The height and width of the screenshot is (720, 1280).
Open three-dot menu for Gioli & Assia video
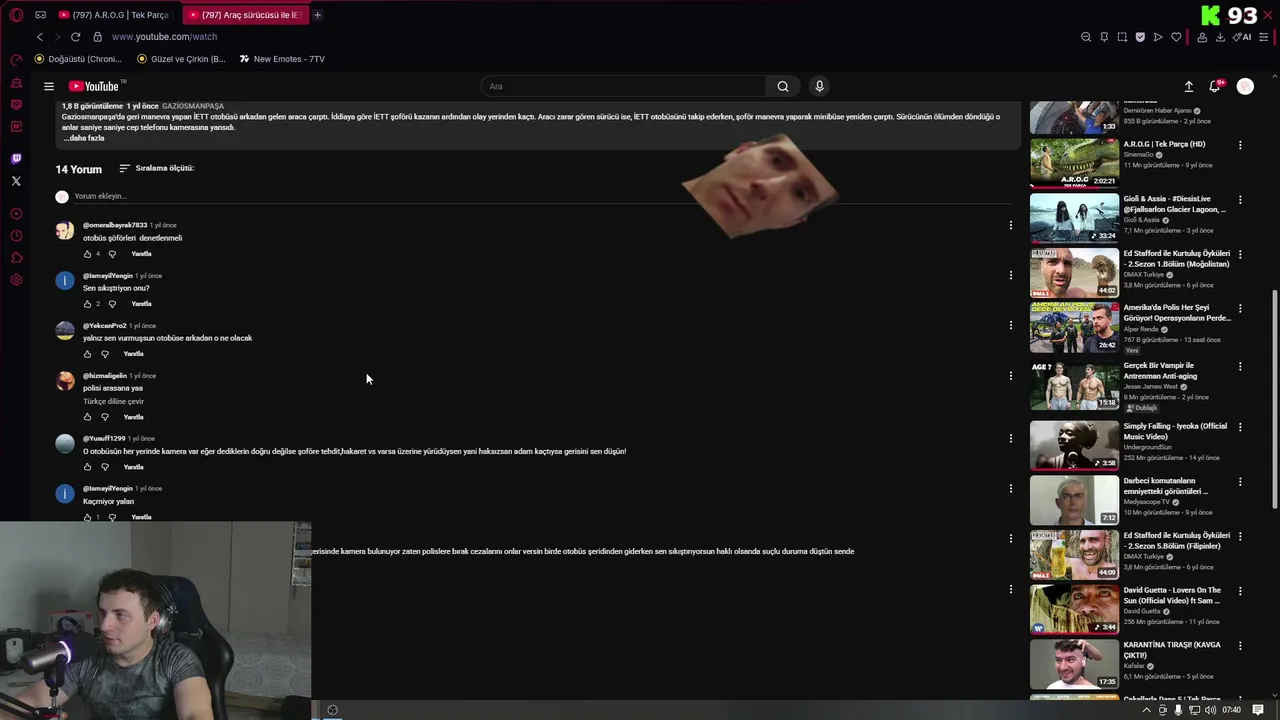click(1240, 200)
